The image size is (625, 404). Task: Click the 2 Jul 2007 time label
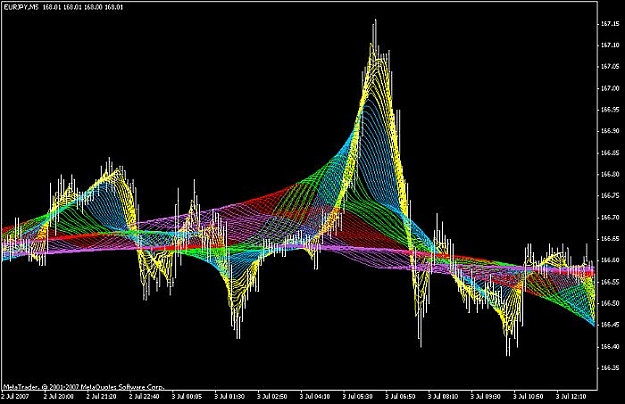16,397
